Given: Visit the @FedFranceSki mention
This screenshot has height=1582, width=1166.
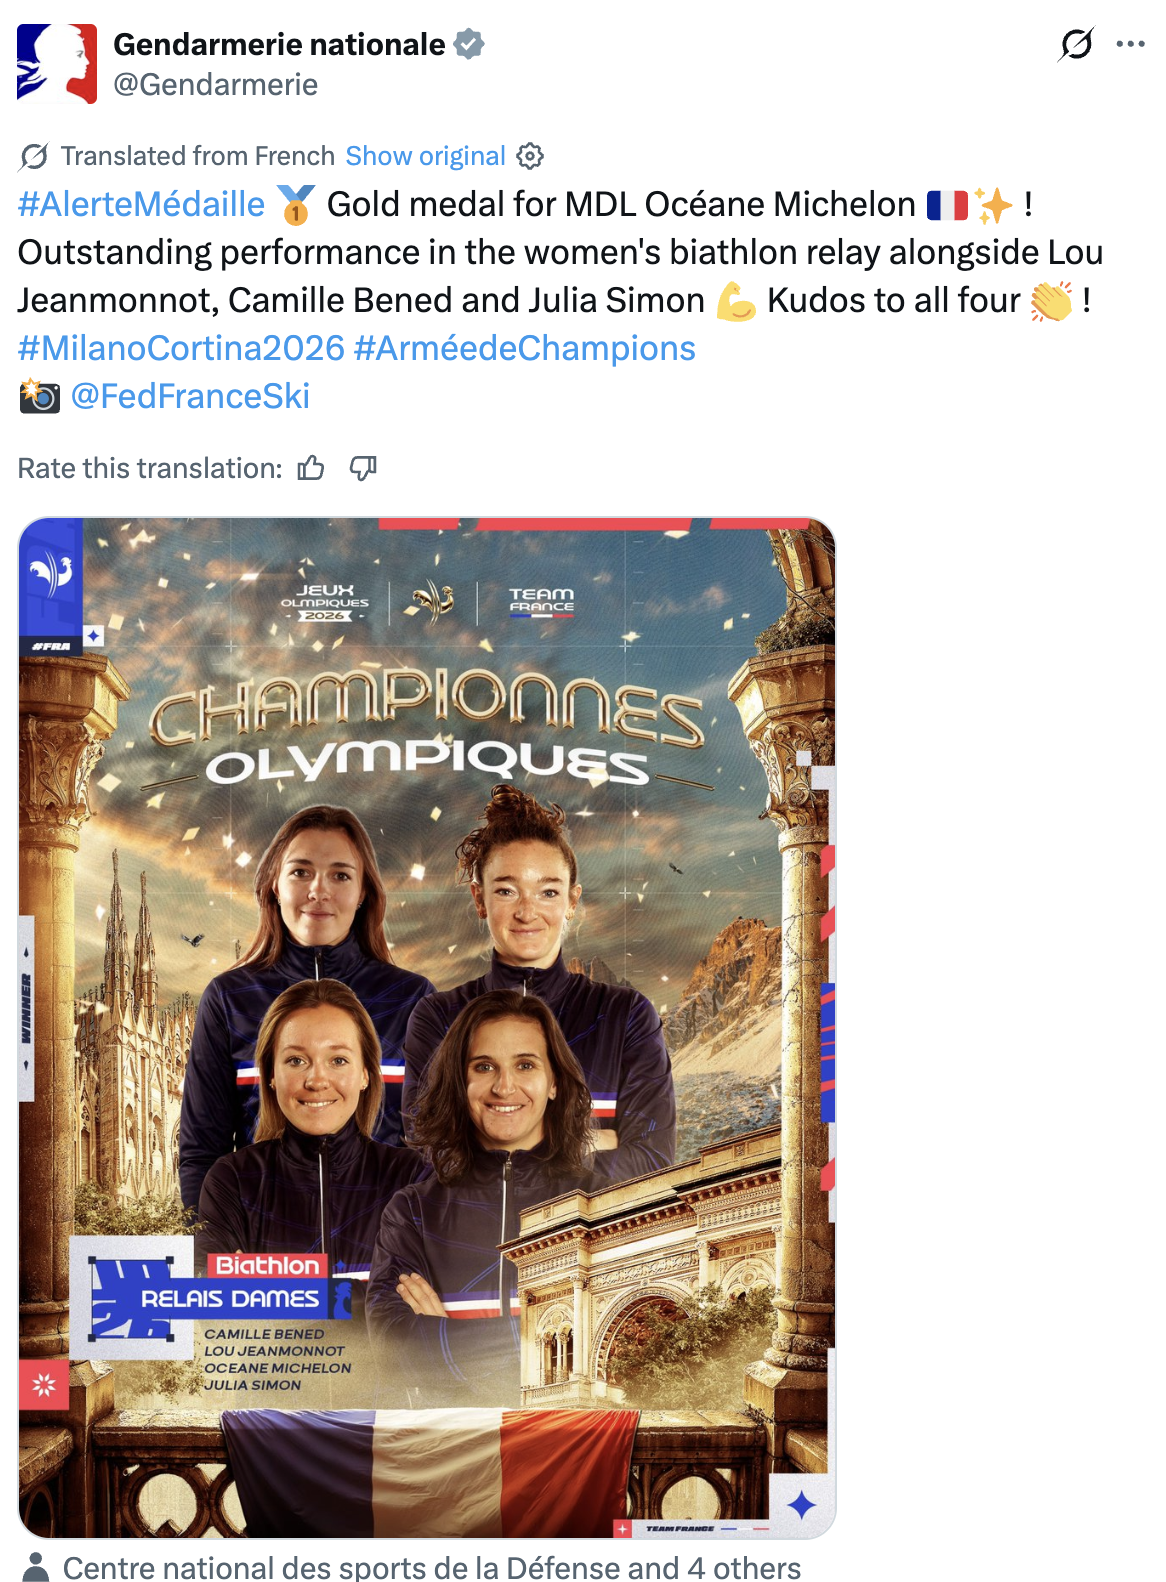Looking at the screenshot, I should (x=190, y=396).
